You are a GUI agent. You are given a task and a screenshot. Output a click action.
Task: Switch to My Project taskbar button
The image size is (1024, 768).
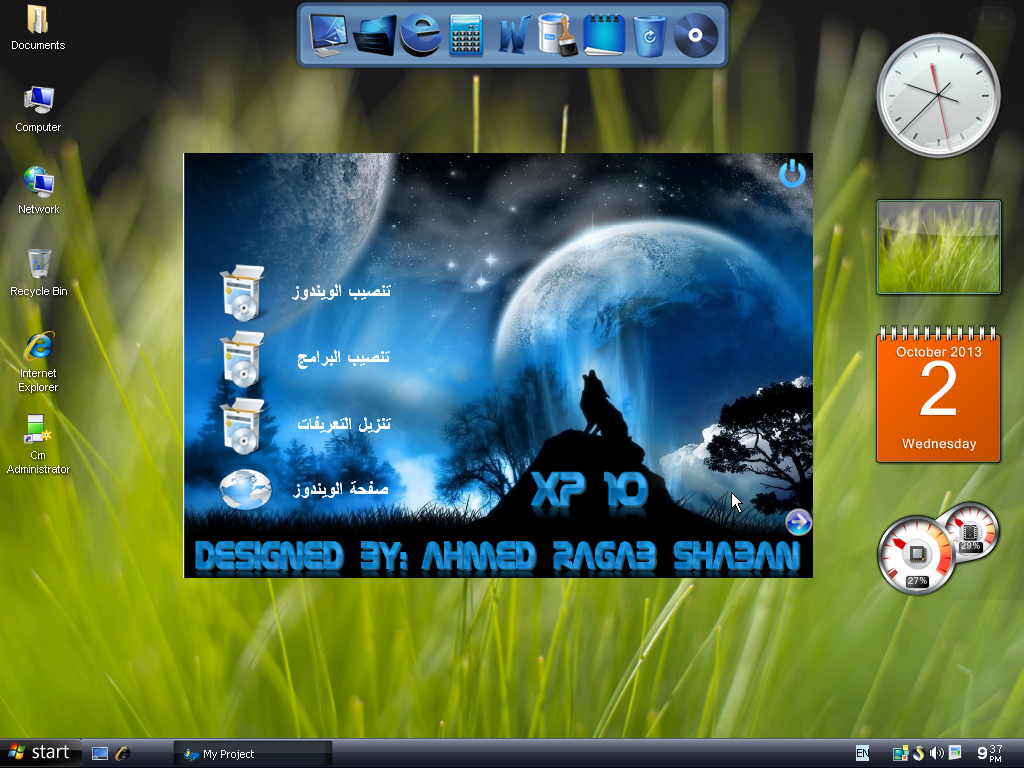point(253,754)
